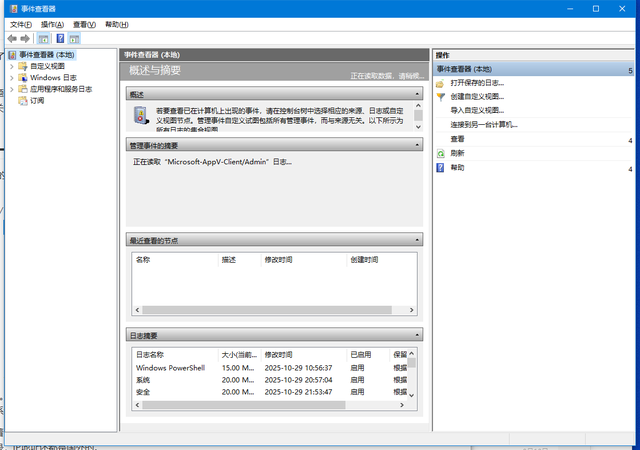Screen dimensions: 640x450
Task: Click the 概述 section down scroll arrow
Action: (418, 127)
